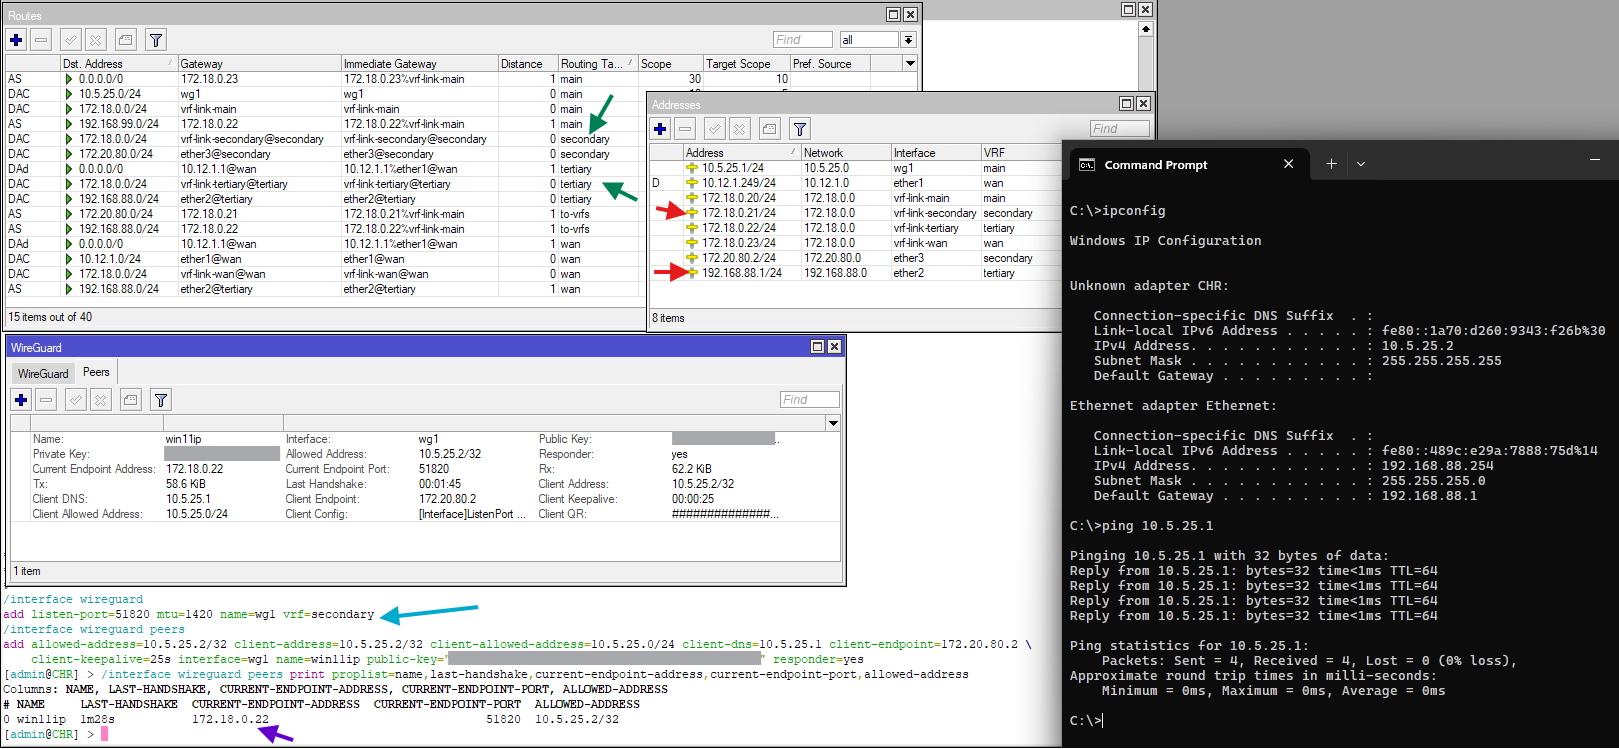Sort Addresses by Interface column

coord(935,152)
